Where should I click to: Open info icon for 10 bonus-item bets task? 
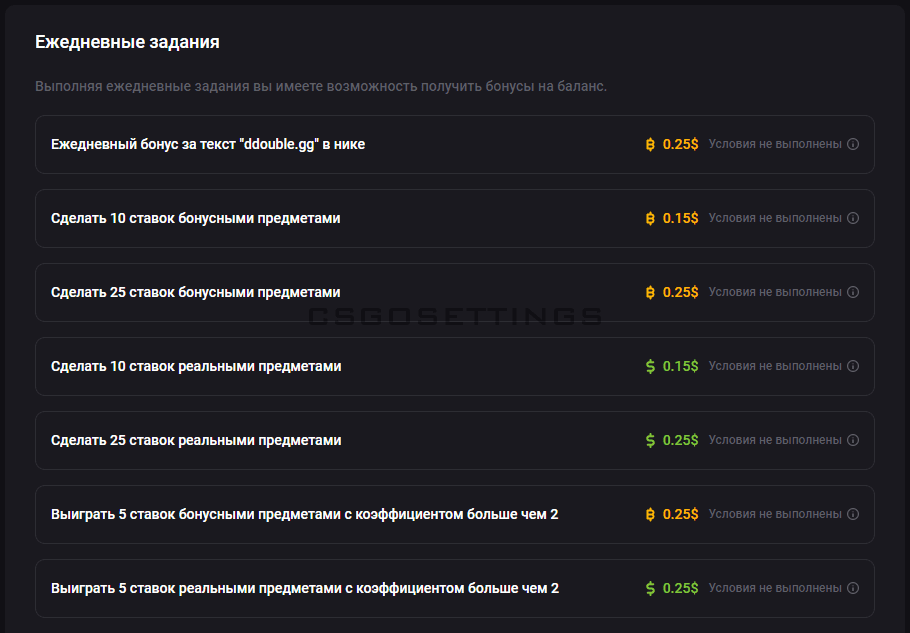[x=853, y=218]
